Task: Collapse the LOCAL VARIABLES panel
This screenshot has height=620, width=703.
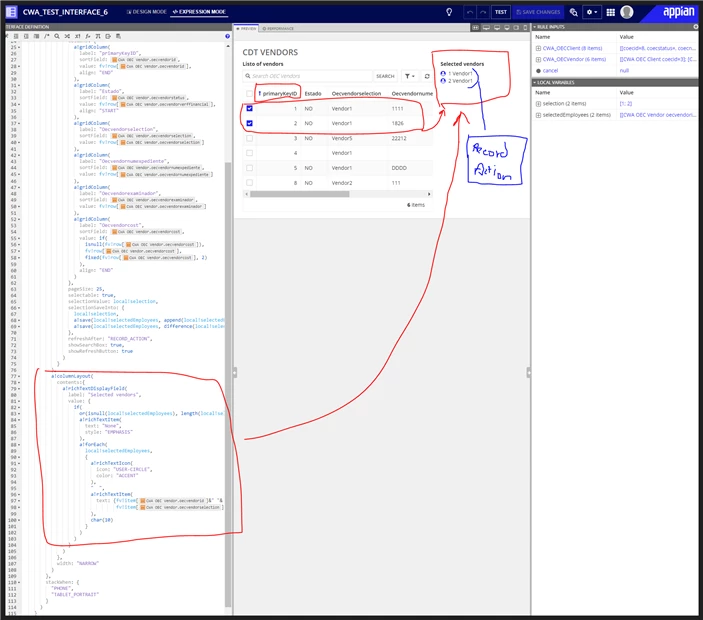Action: (535, 82)
